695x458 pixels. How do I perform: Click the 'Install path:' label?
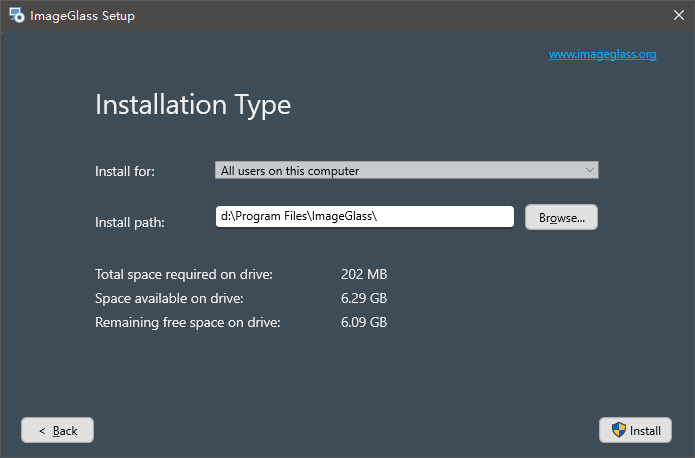coord(129,222)
